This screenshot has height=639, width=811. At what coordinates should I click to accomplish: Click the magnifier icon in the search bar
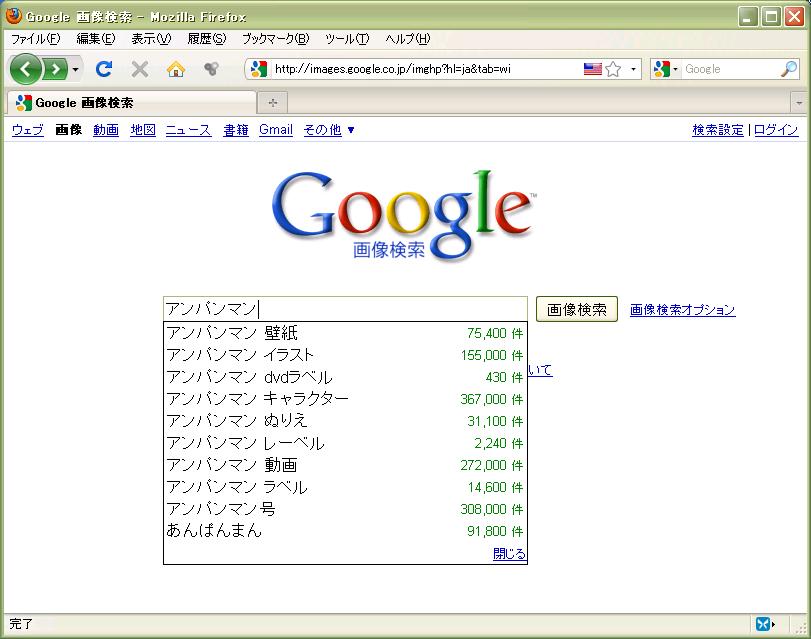tap(789, 69)
